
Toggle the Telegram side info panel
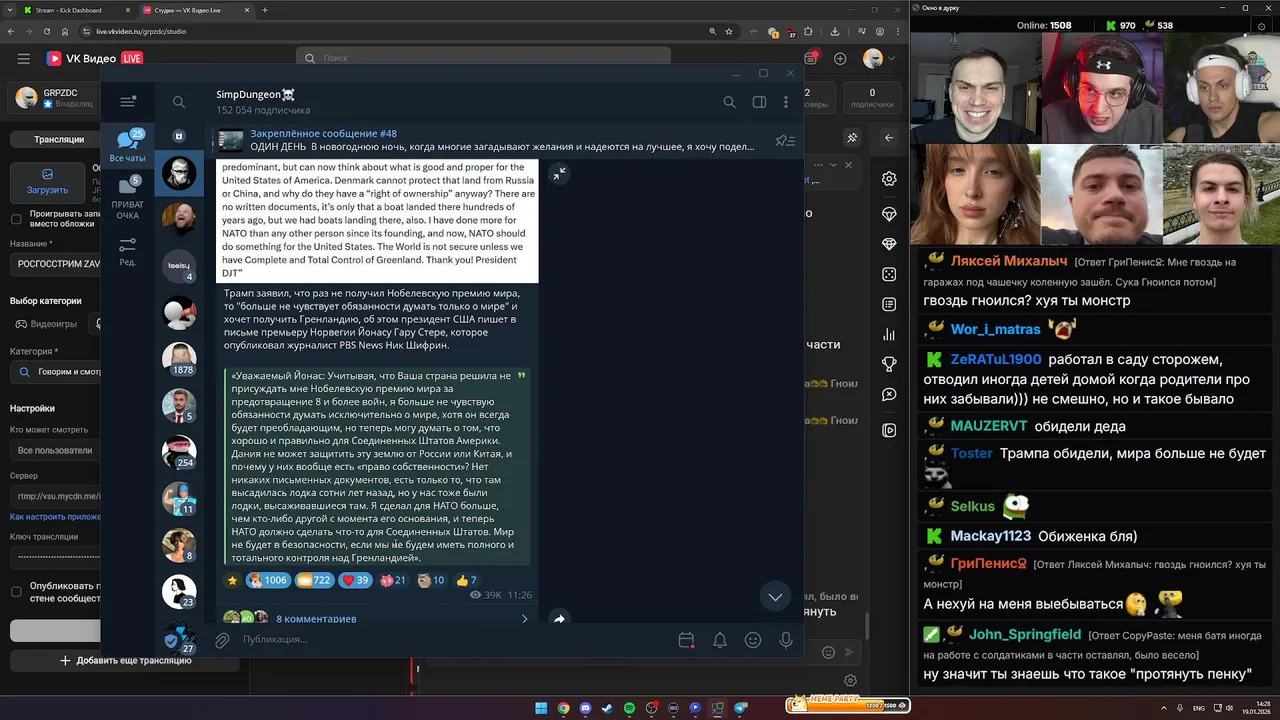pos(759,102)
